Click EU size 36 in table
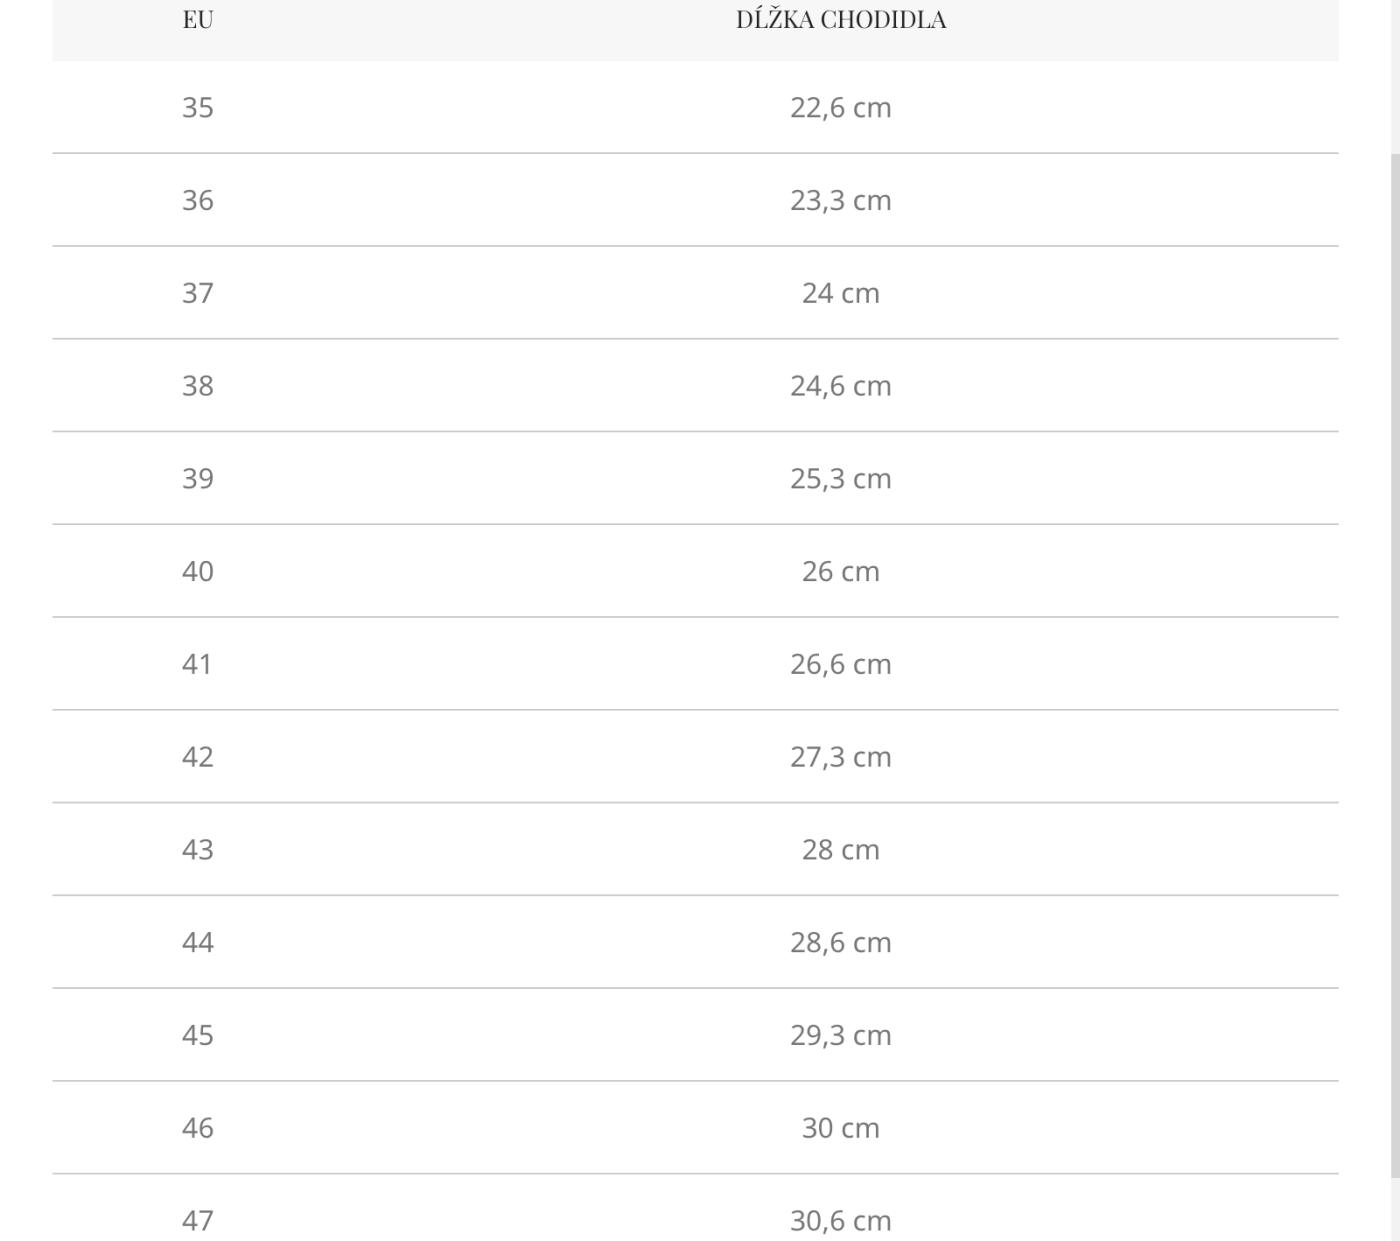The height and width of the screenshot is (1241, 1400). coord(198,200)
